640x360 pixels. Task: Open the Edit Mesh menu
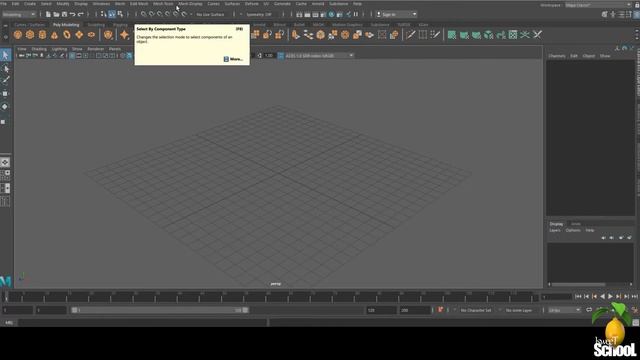tap(139, 4)
